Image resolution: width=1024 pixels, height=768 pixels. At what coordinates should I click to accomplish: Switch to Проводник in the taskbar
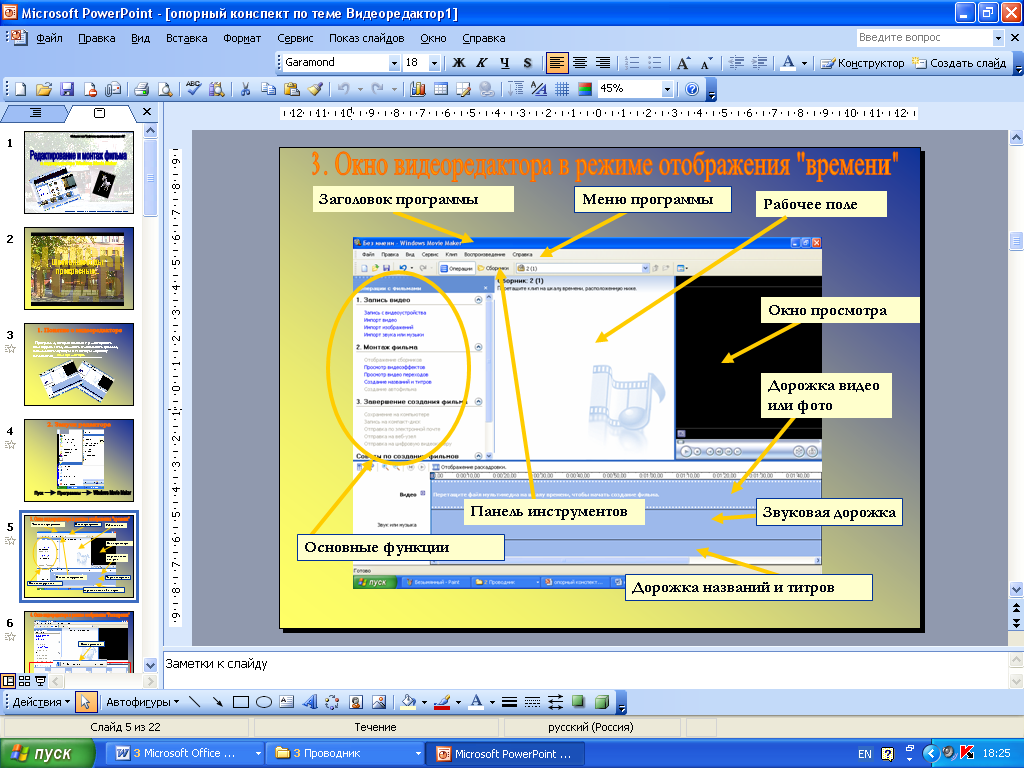click(x=347, y=754)
